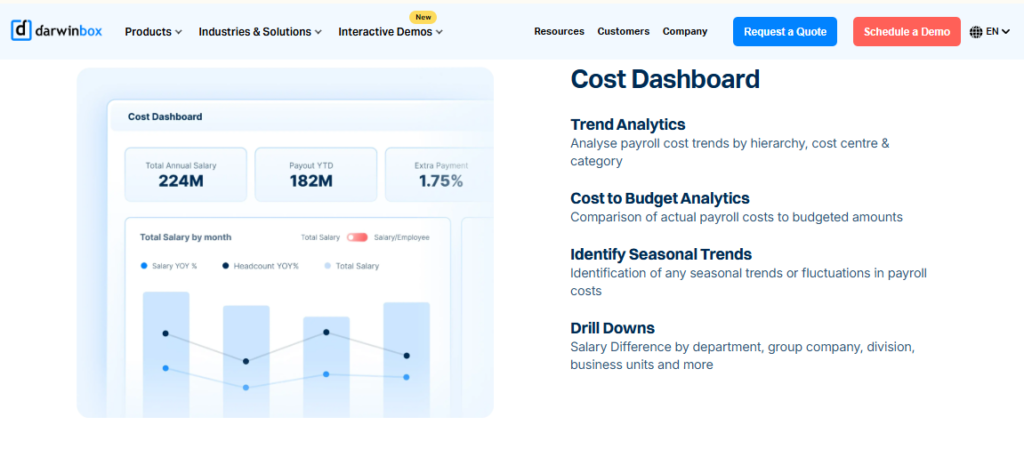1024x449 pixels.
Task: Toggle Total Salary / Salary per Employee switch
Action: [x=357, y=238]
